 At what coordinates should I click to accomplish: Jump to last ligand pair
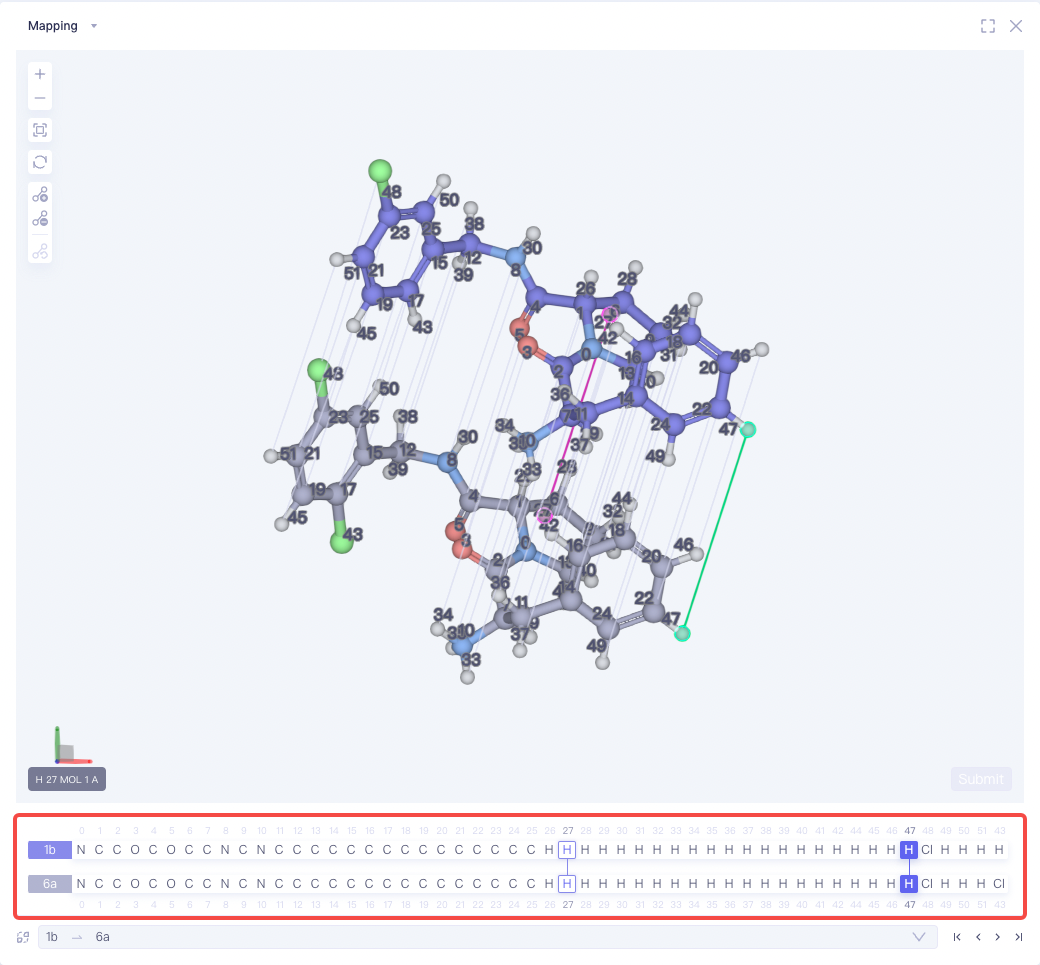point(1018,937)
